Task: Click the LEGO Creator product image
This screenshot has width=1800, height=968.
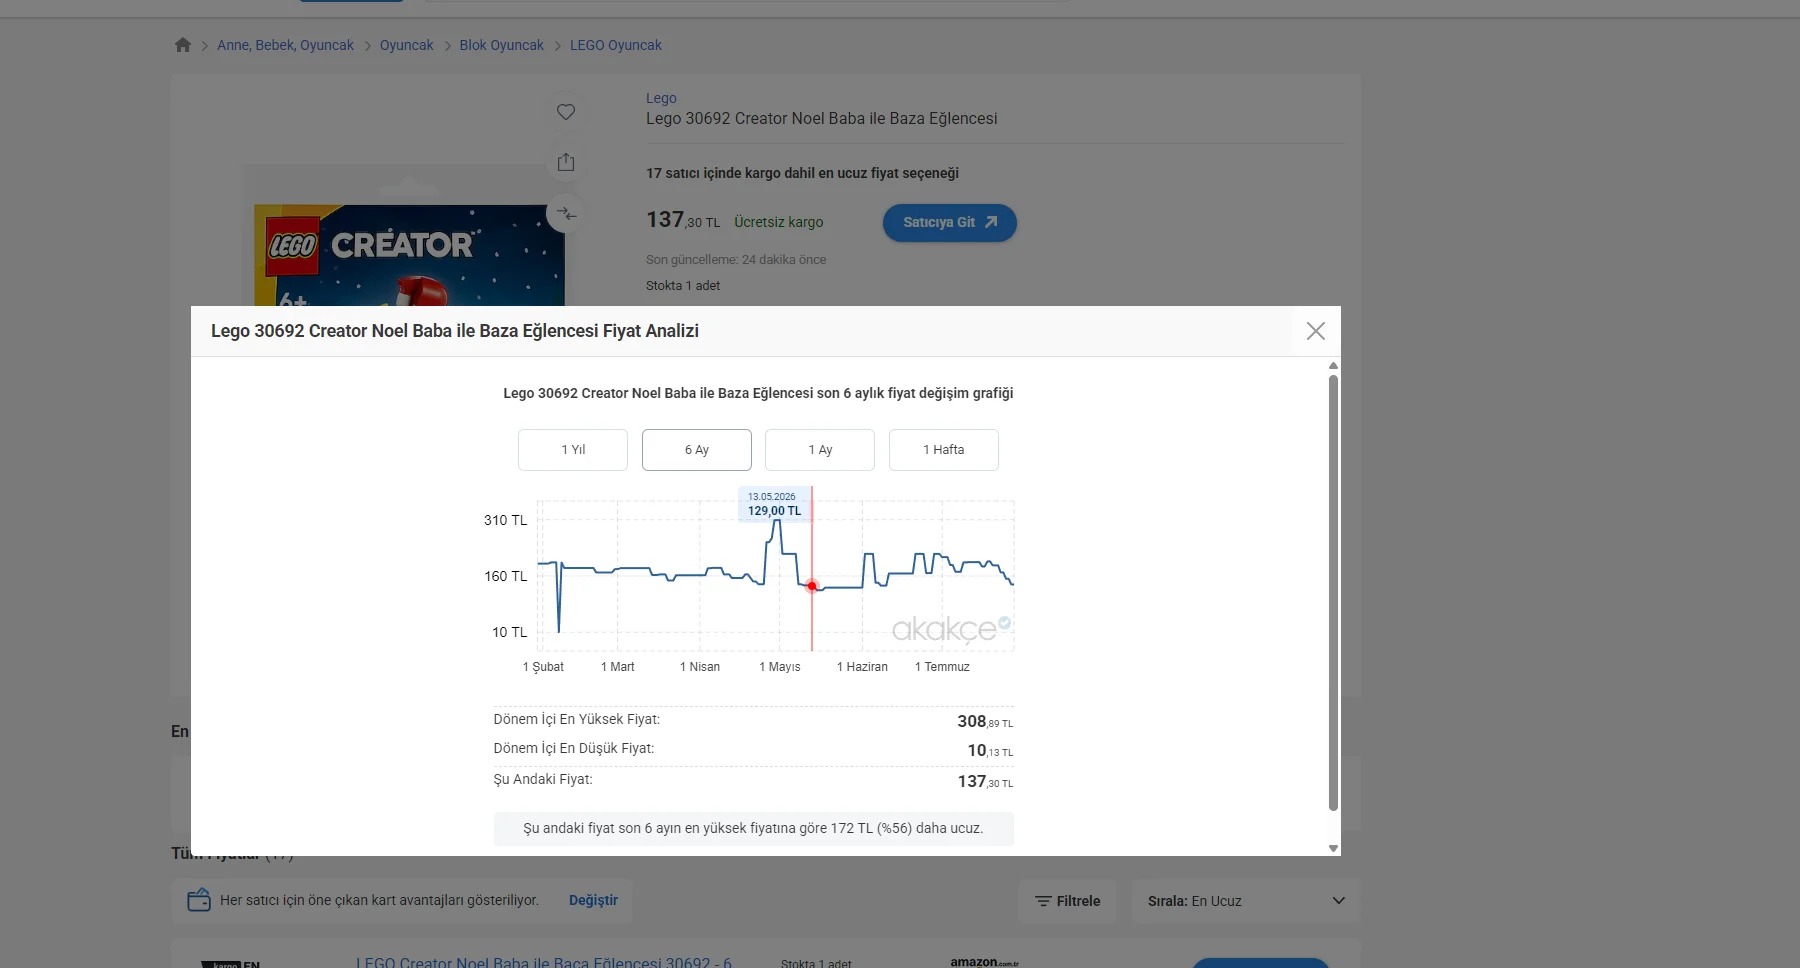Action: tap(409, 255)
